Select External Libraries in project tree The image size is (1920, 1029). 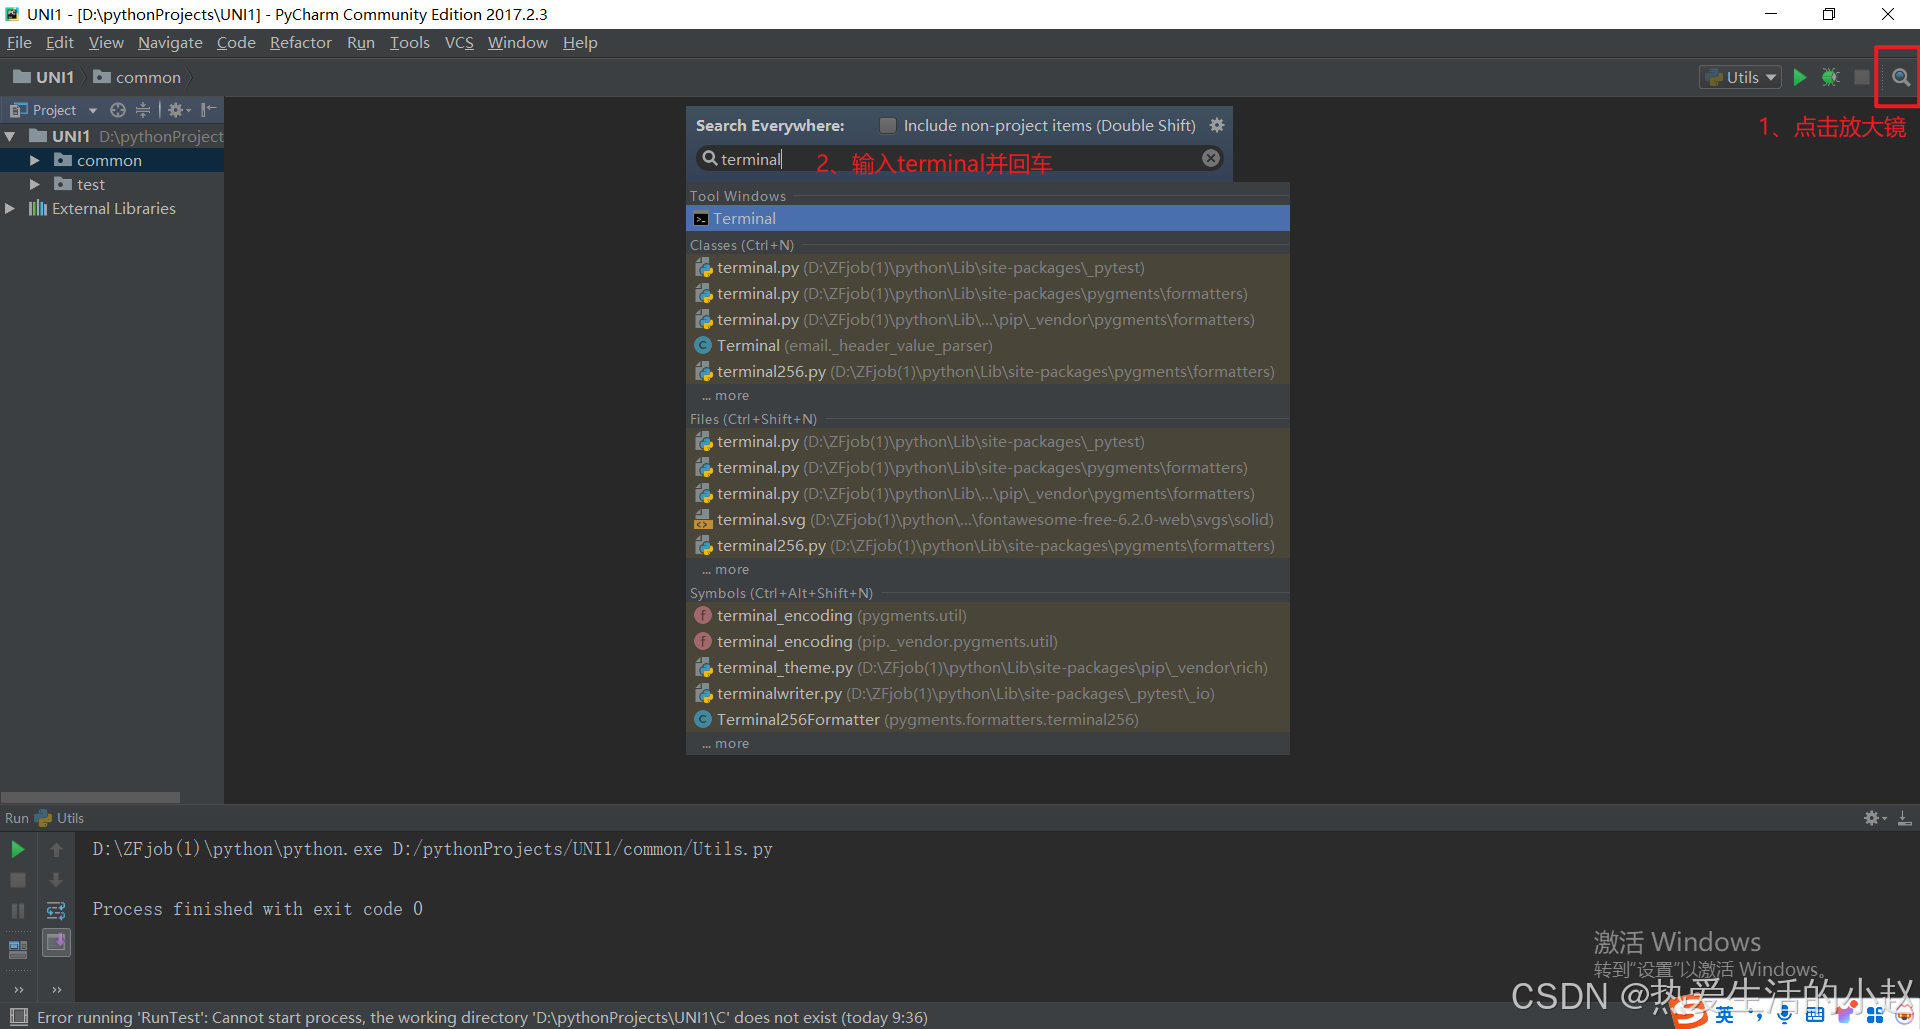click(x=113, y=208)
